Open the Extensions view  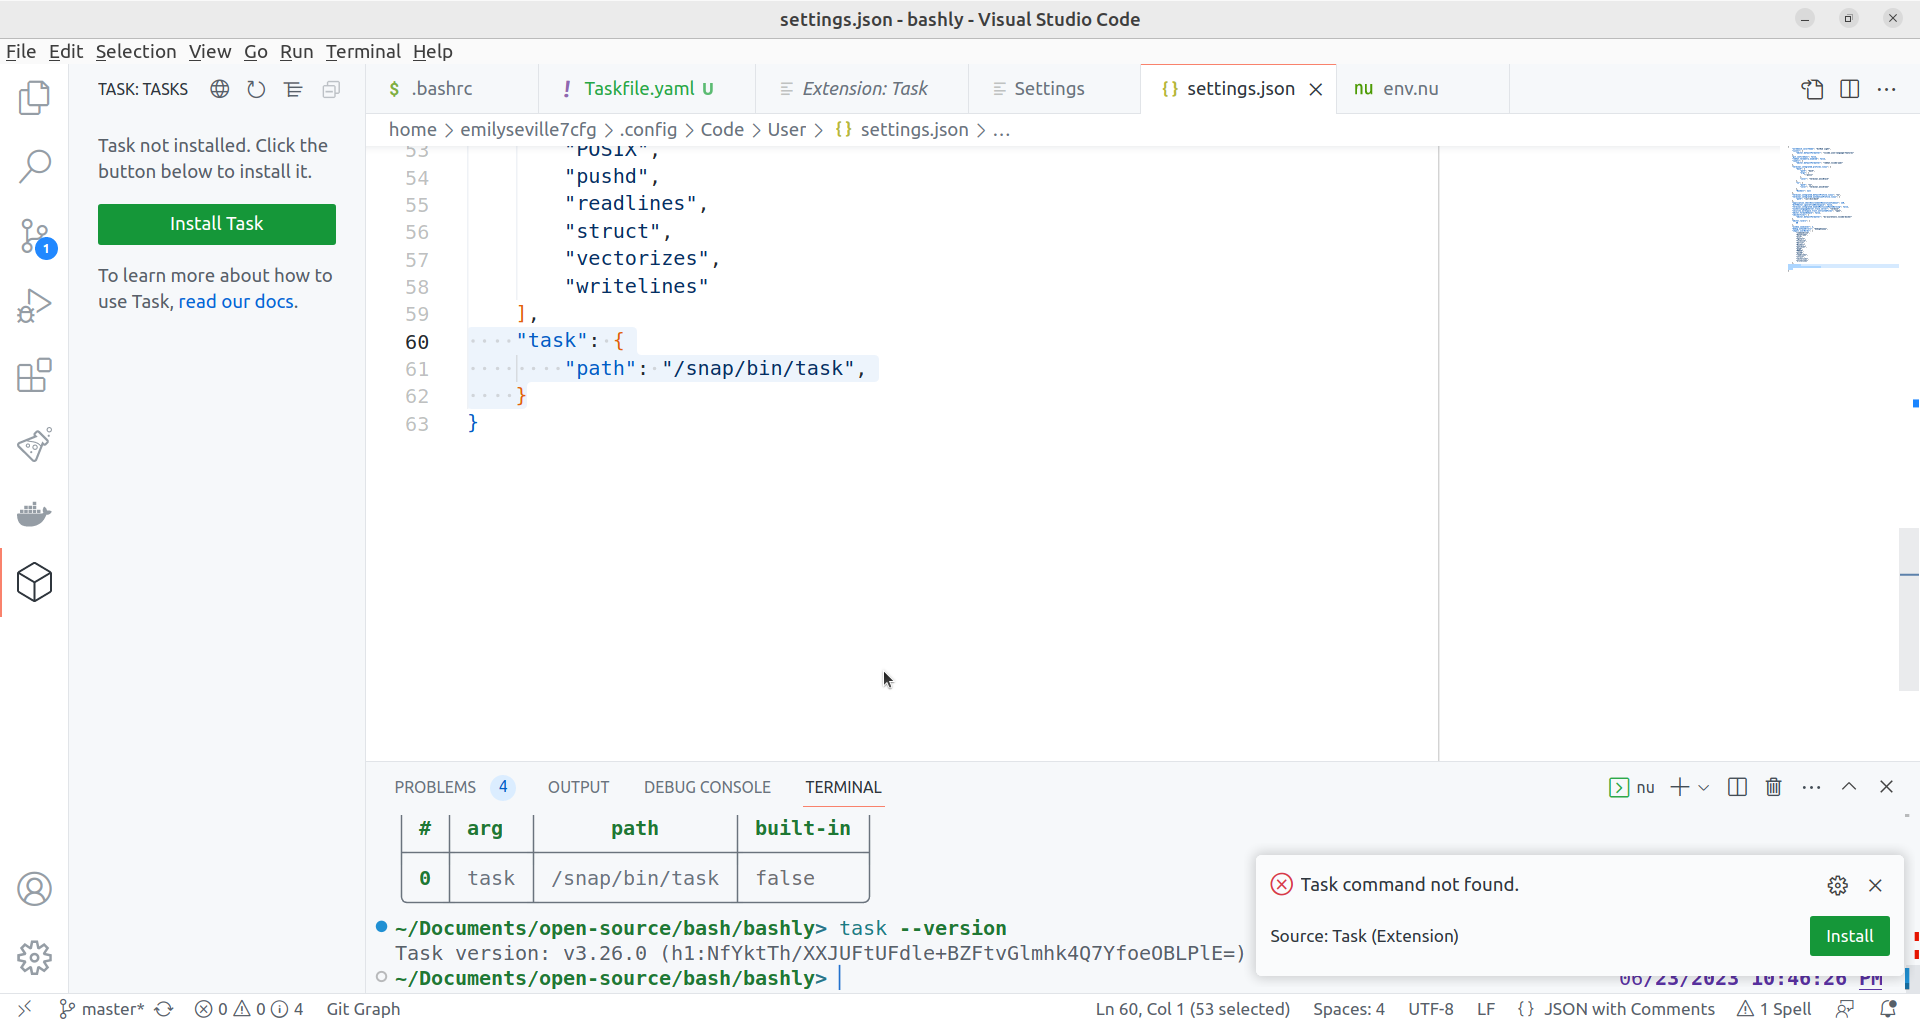tap(34, 375)
